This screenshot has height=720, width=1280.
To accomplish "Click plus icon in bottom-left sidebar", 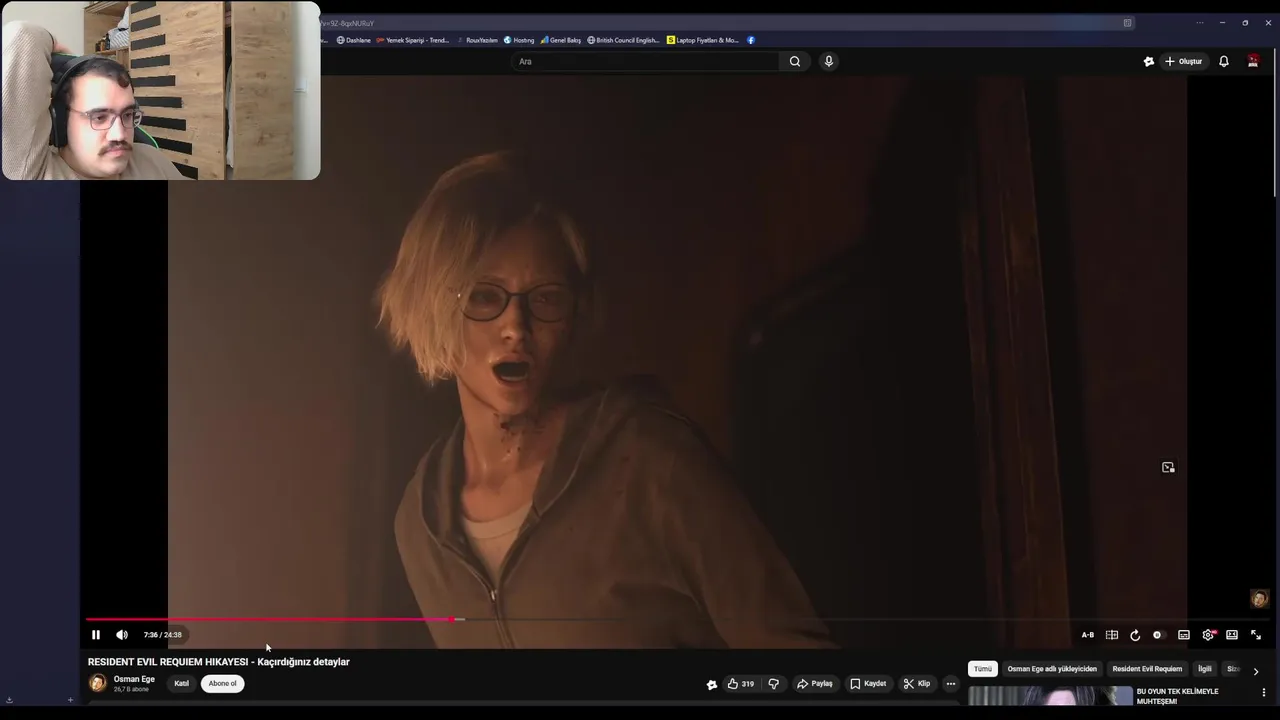I will pyautogui.click(x=70, y=700).
